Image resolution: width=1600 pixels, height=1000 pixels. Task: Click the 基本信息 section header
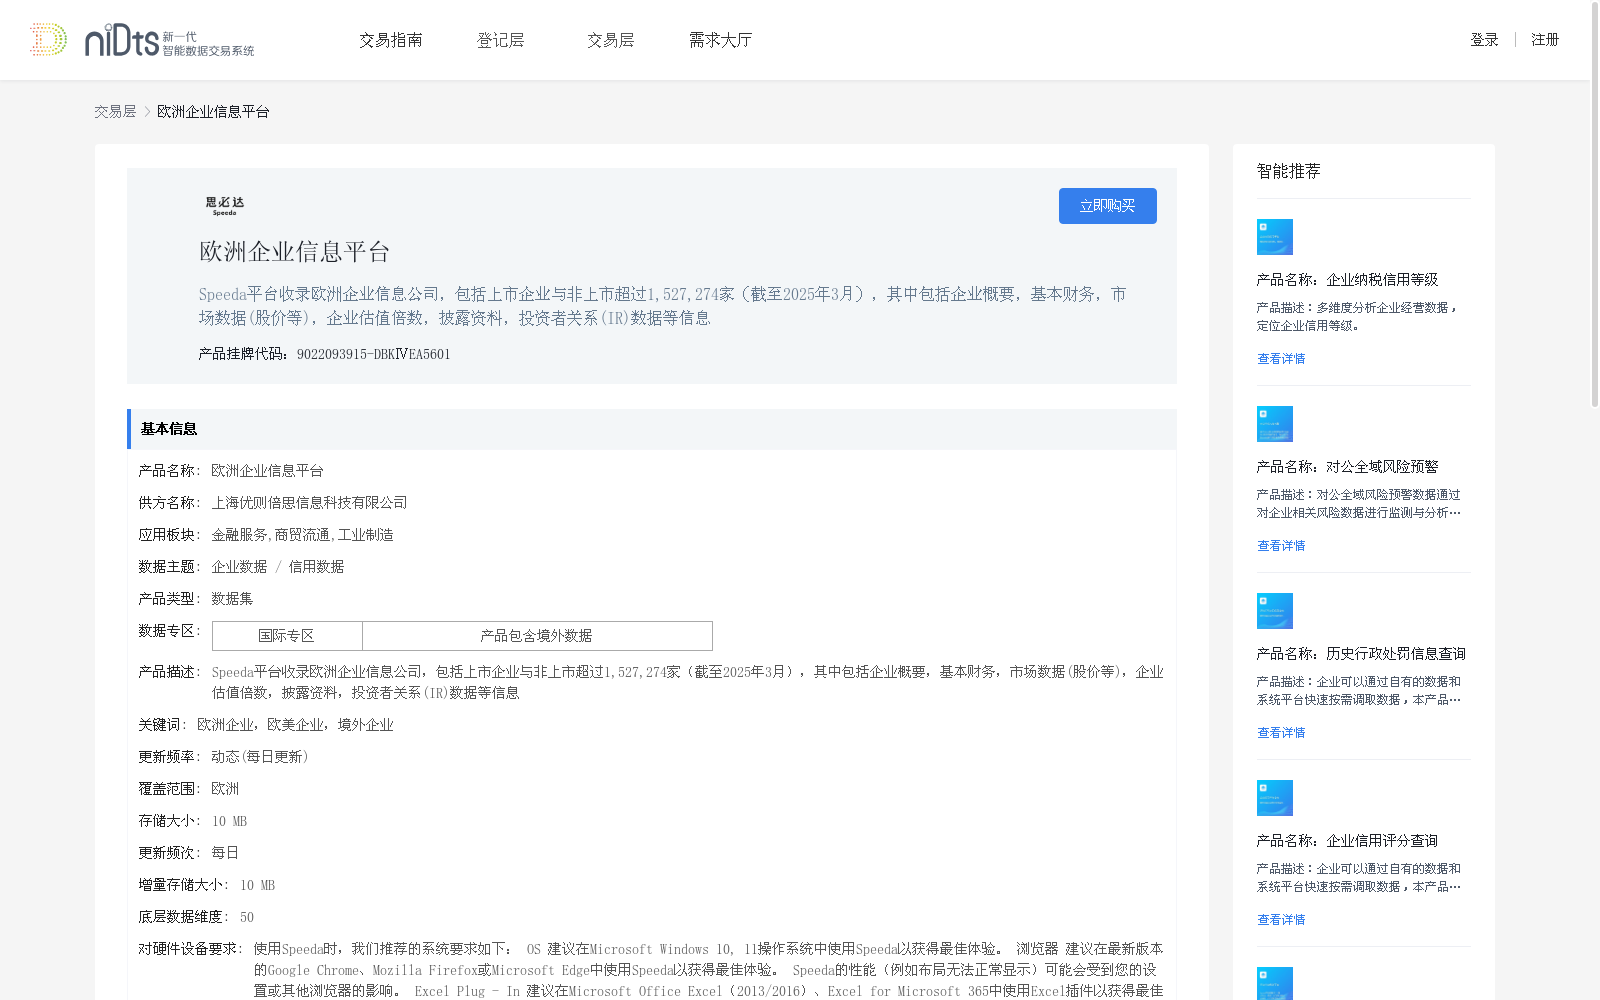[652, 429]
